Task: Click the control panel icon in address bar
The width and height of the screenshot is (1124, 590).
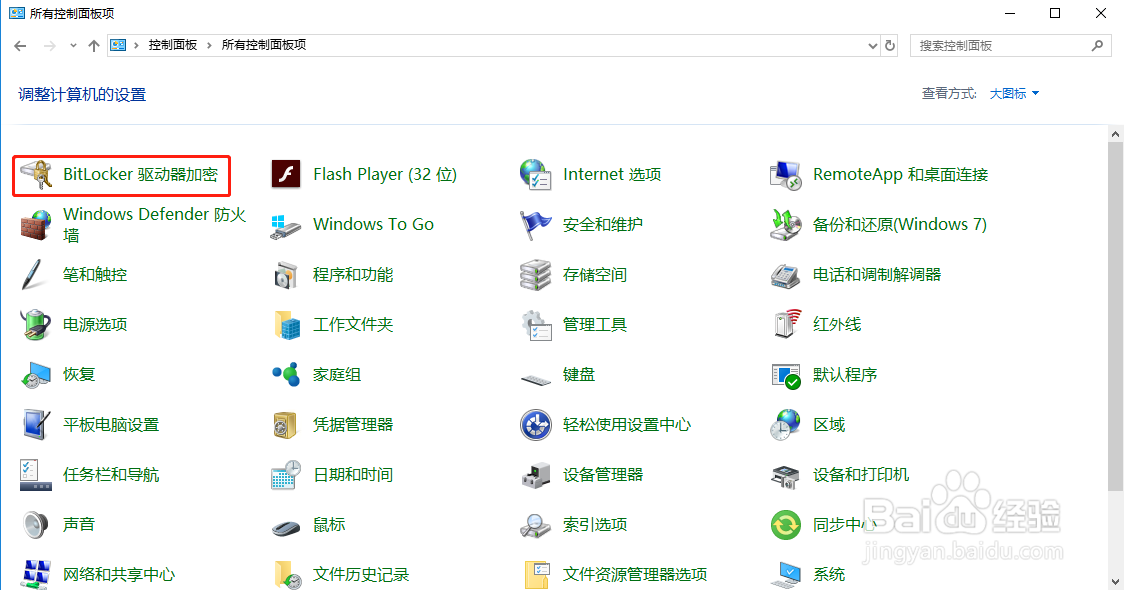Action: tap(118, 45)
